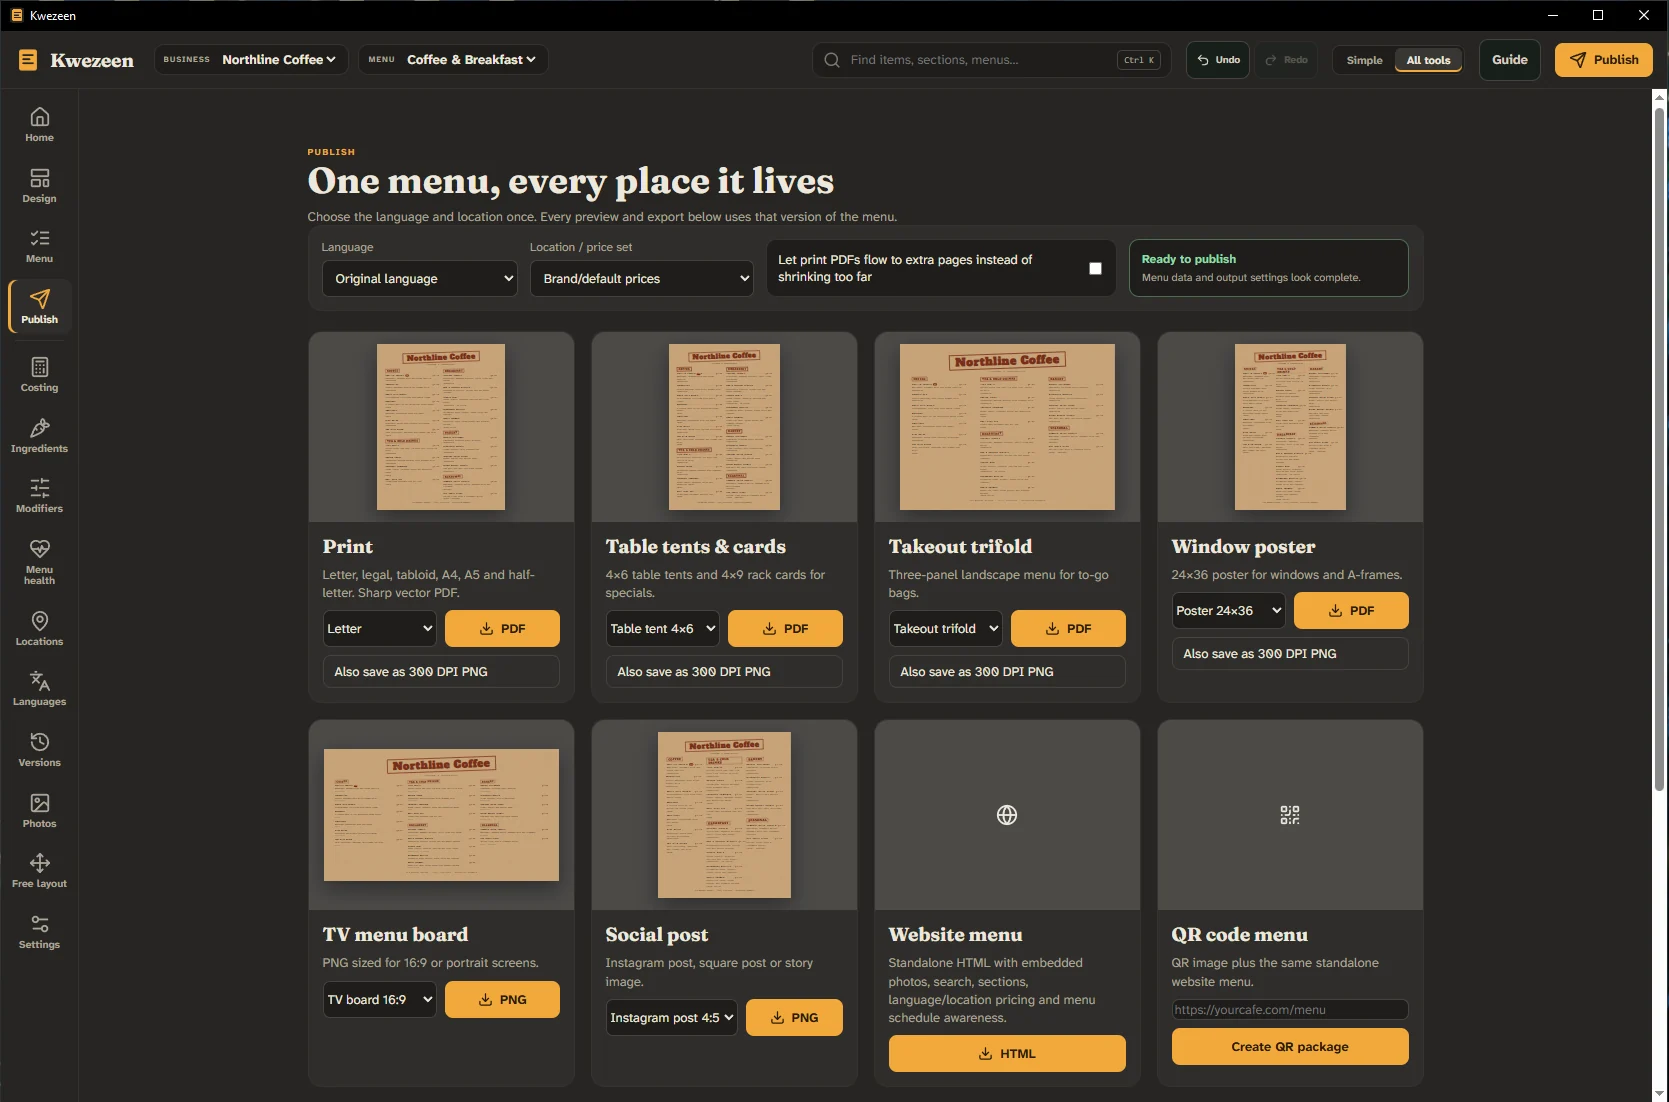Open the Free layout tool
The image size is (1669, 1102).
40,871
